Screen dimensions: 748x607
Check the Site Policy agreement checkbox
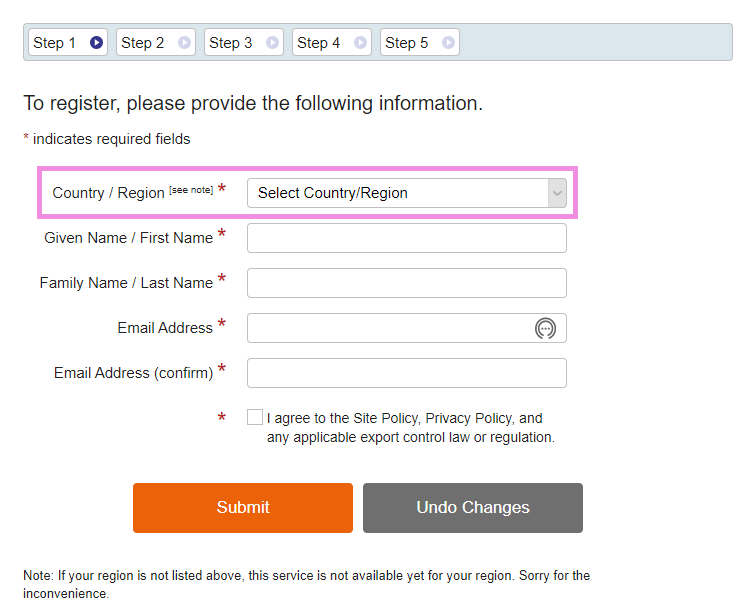[x=255, y=418]
